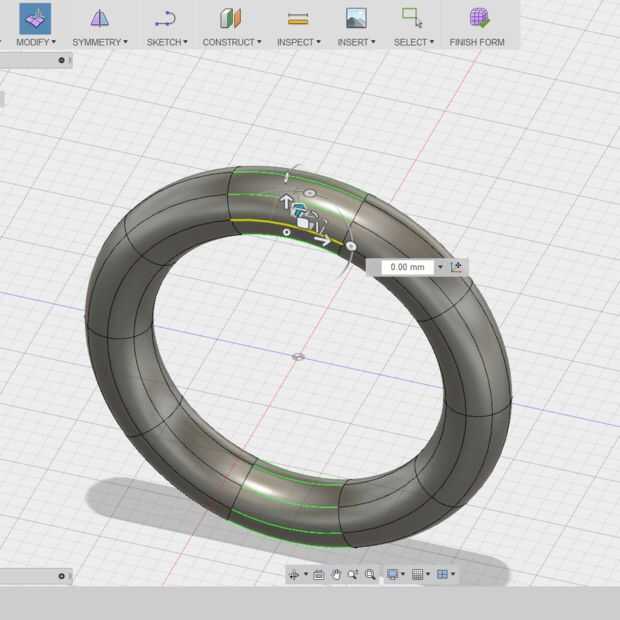Screen dimensions: 620x620
Task: Open the MODIFY dropdown menu
Action: pyautogui.click(x=36, y=42)
